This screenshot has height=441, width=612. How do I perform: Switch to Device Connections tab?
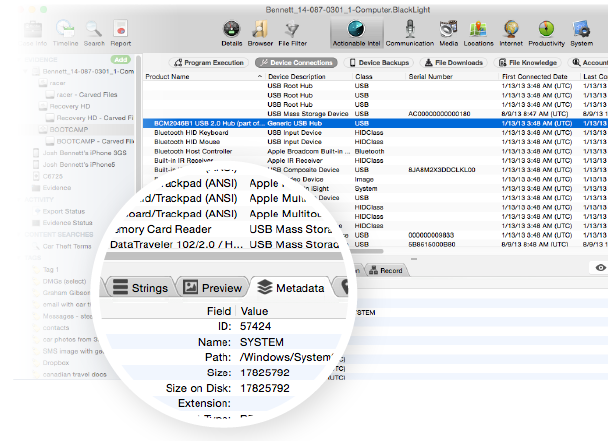pos(296,62)
